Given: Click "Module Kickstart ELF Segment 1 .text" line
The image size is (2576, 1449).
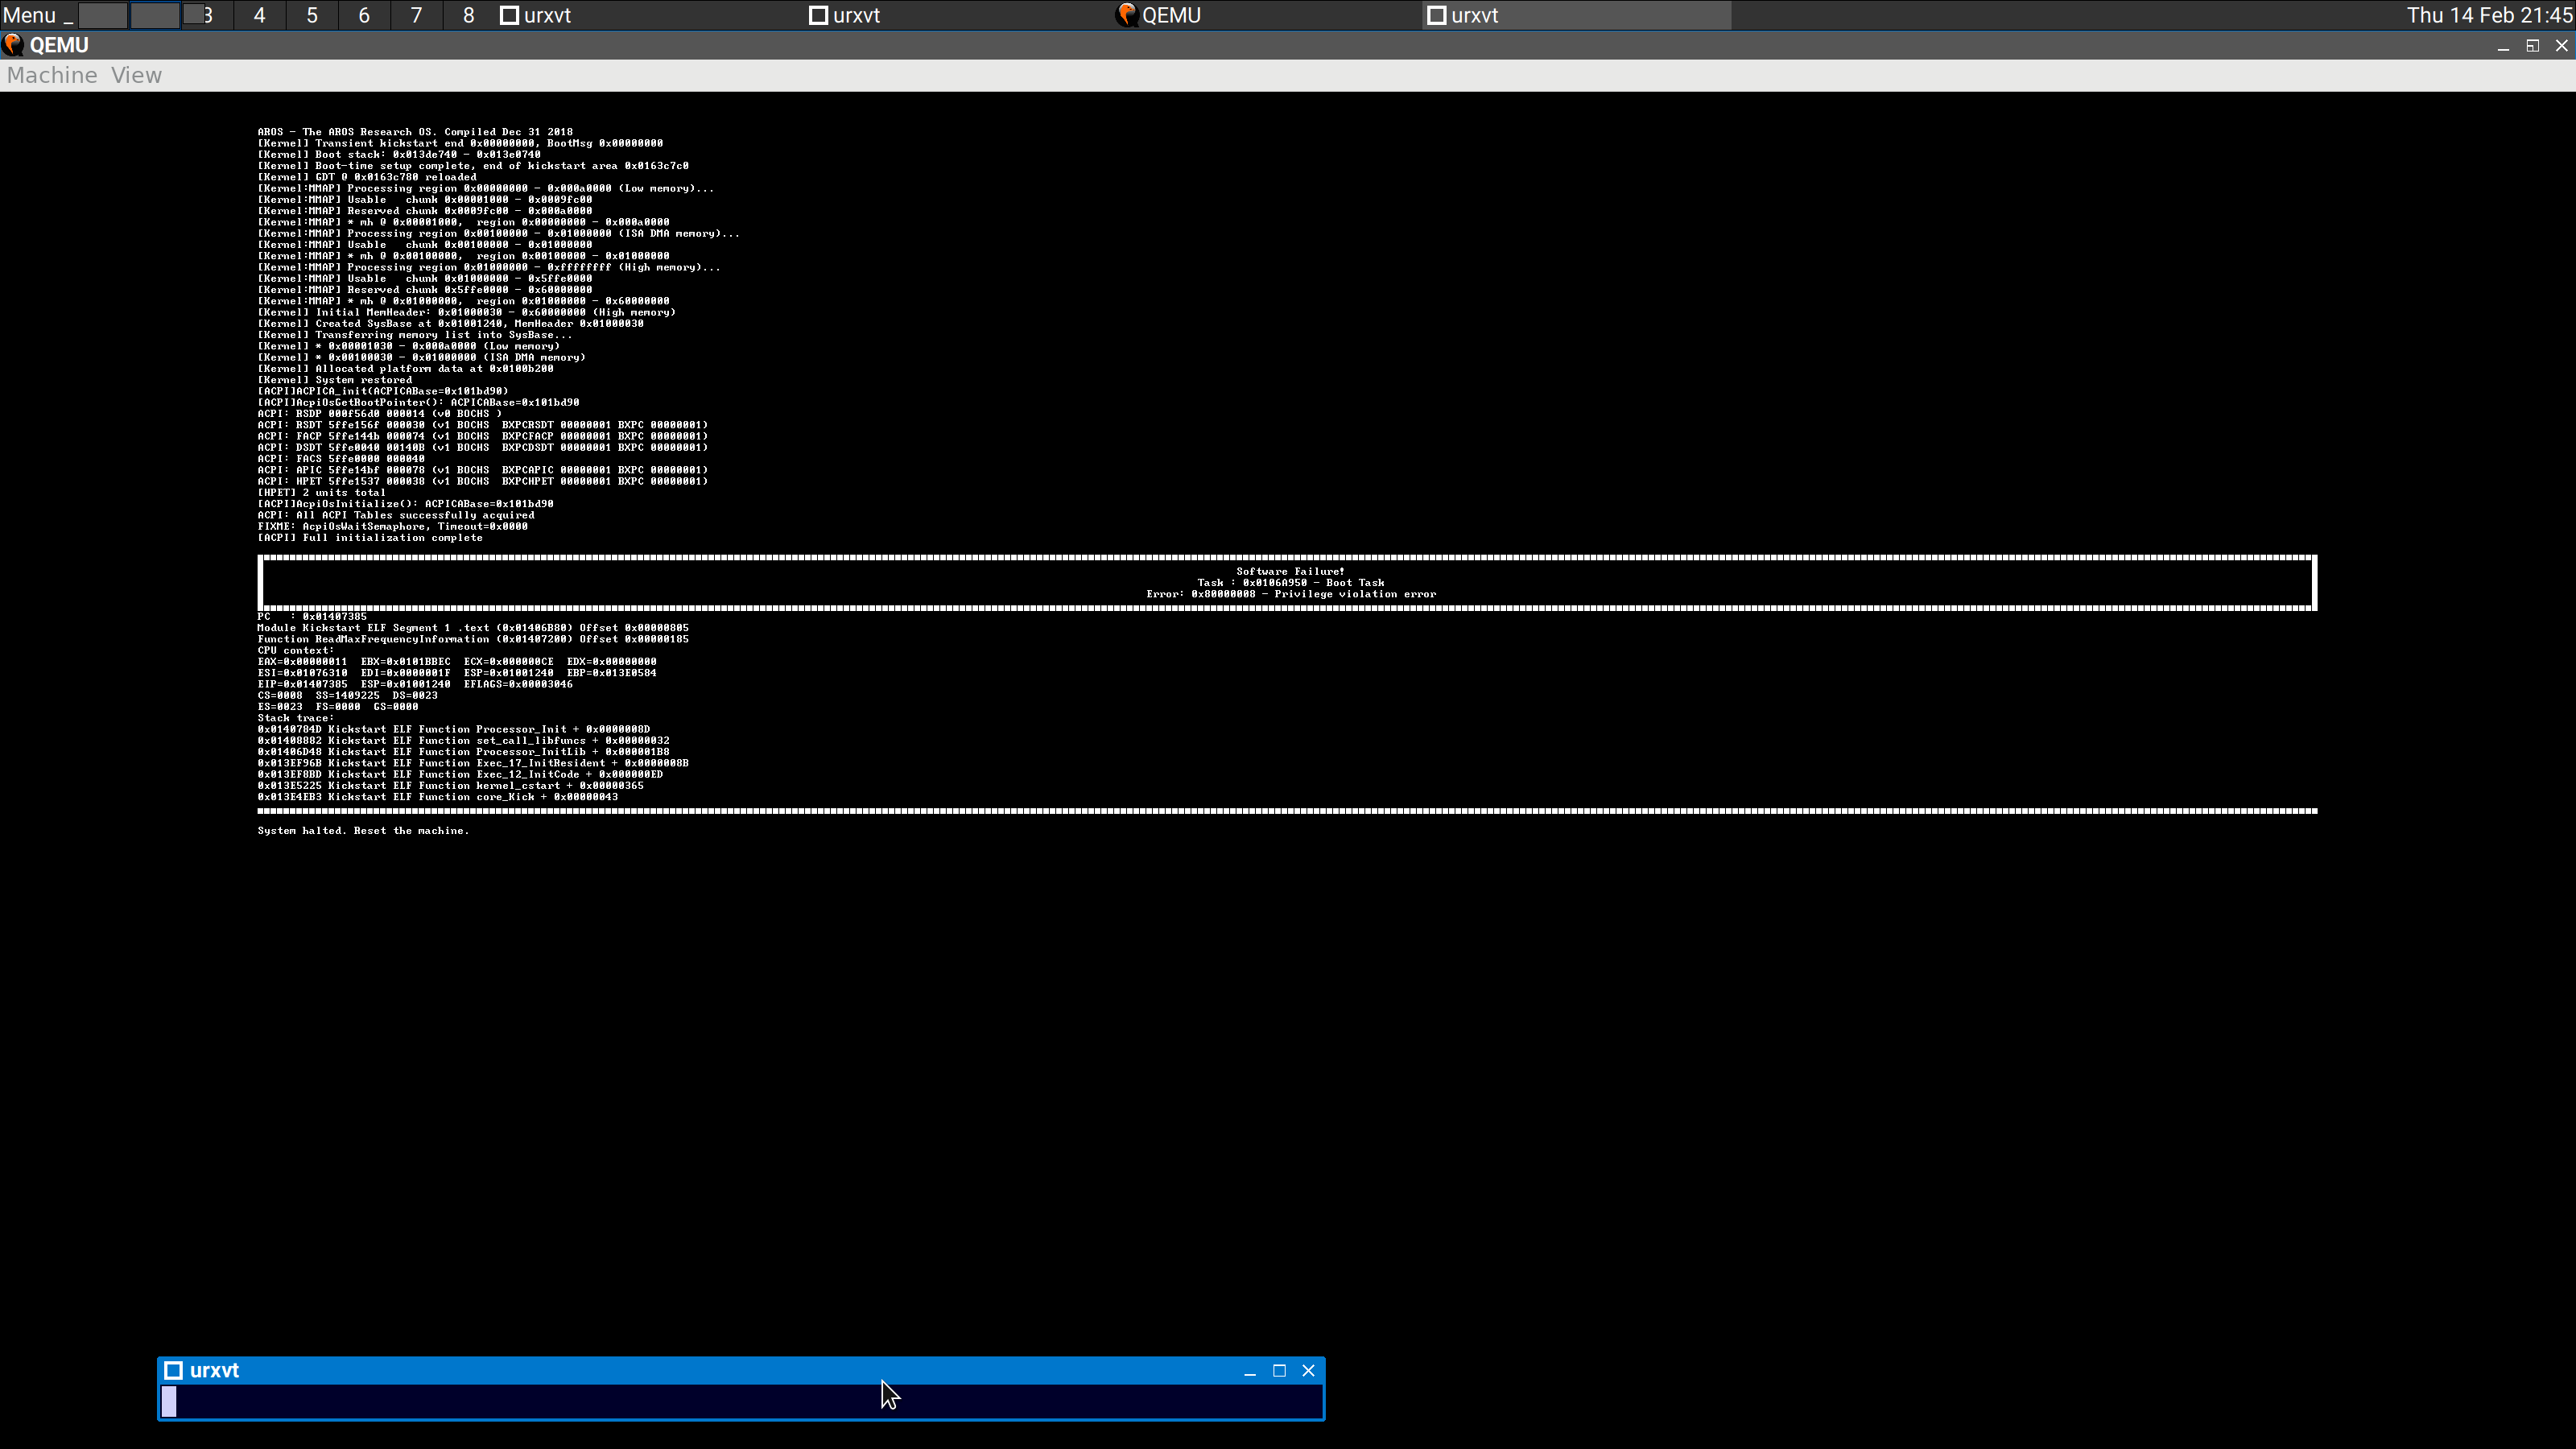Looking at the screenshot, I should (473, 628).
